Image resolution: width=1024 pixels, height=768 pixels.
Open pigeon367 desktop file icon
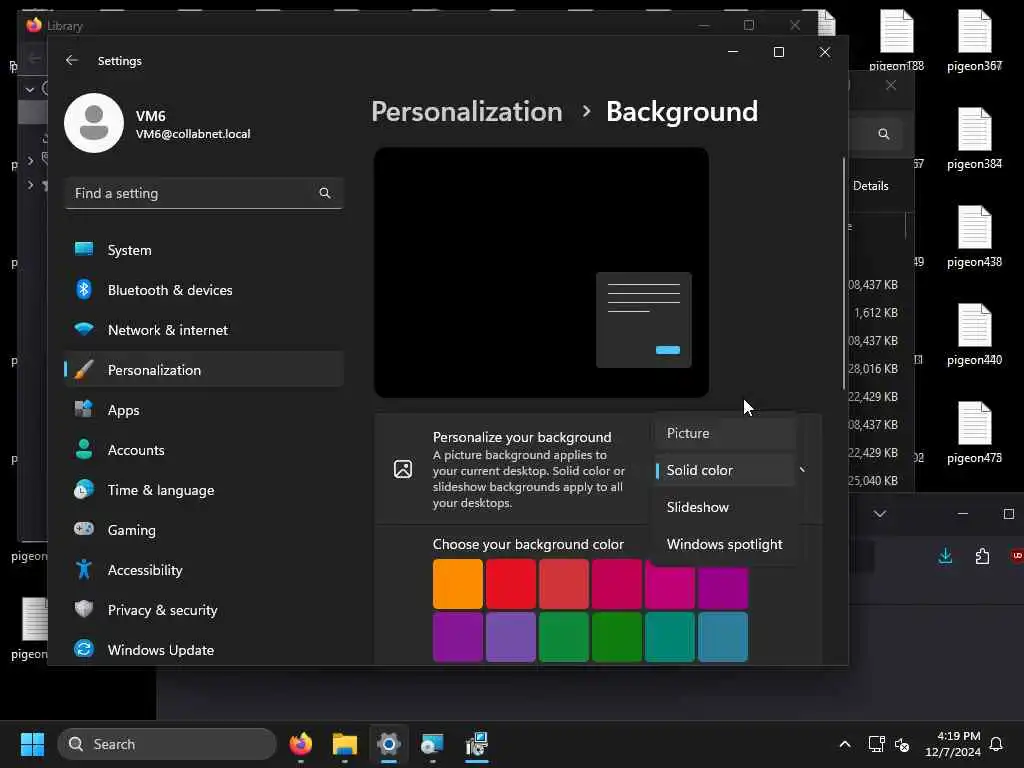pos(974,40)
